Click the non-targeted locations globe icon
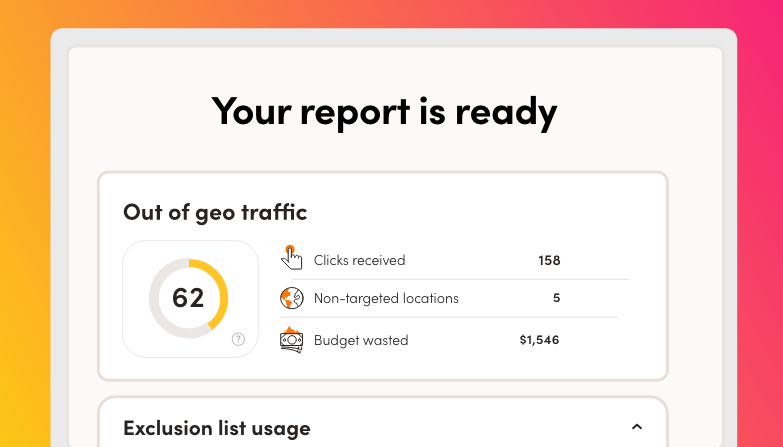This screenshot has width=783, height=447. coord(291,298)
